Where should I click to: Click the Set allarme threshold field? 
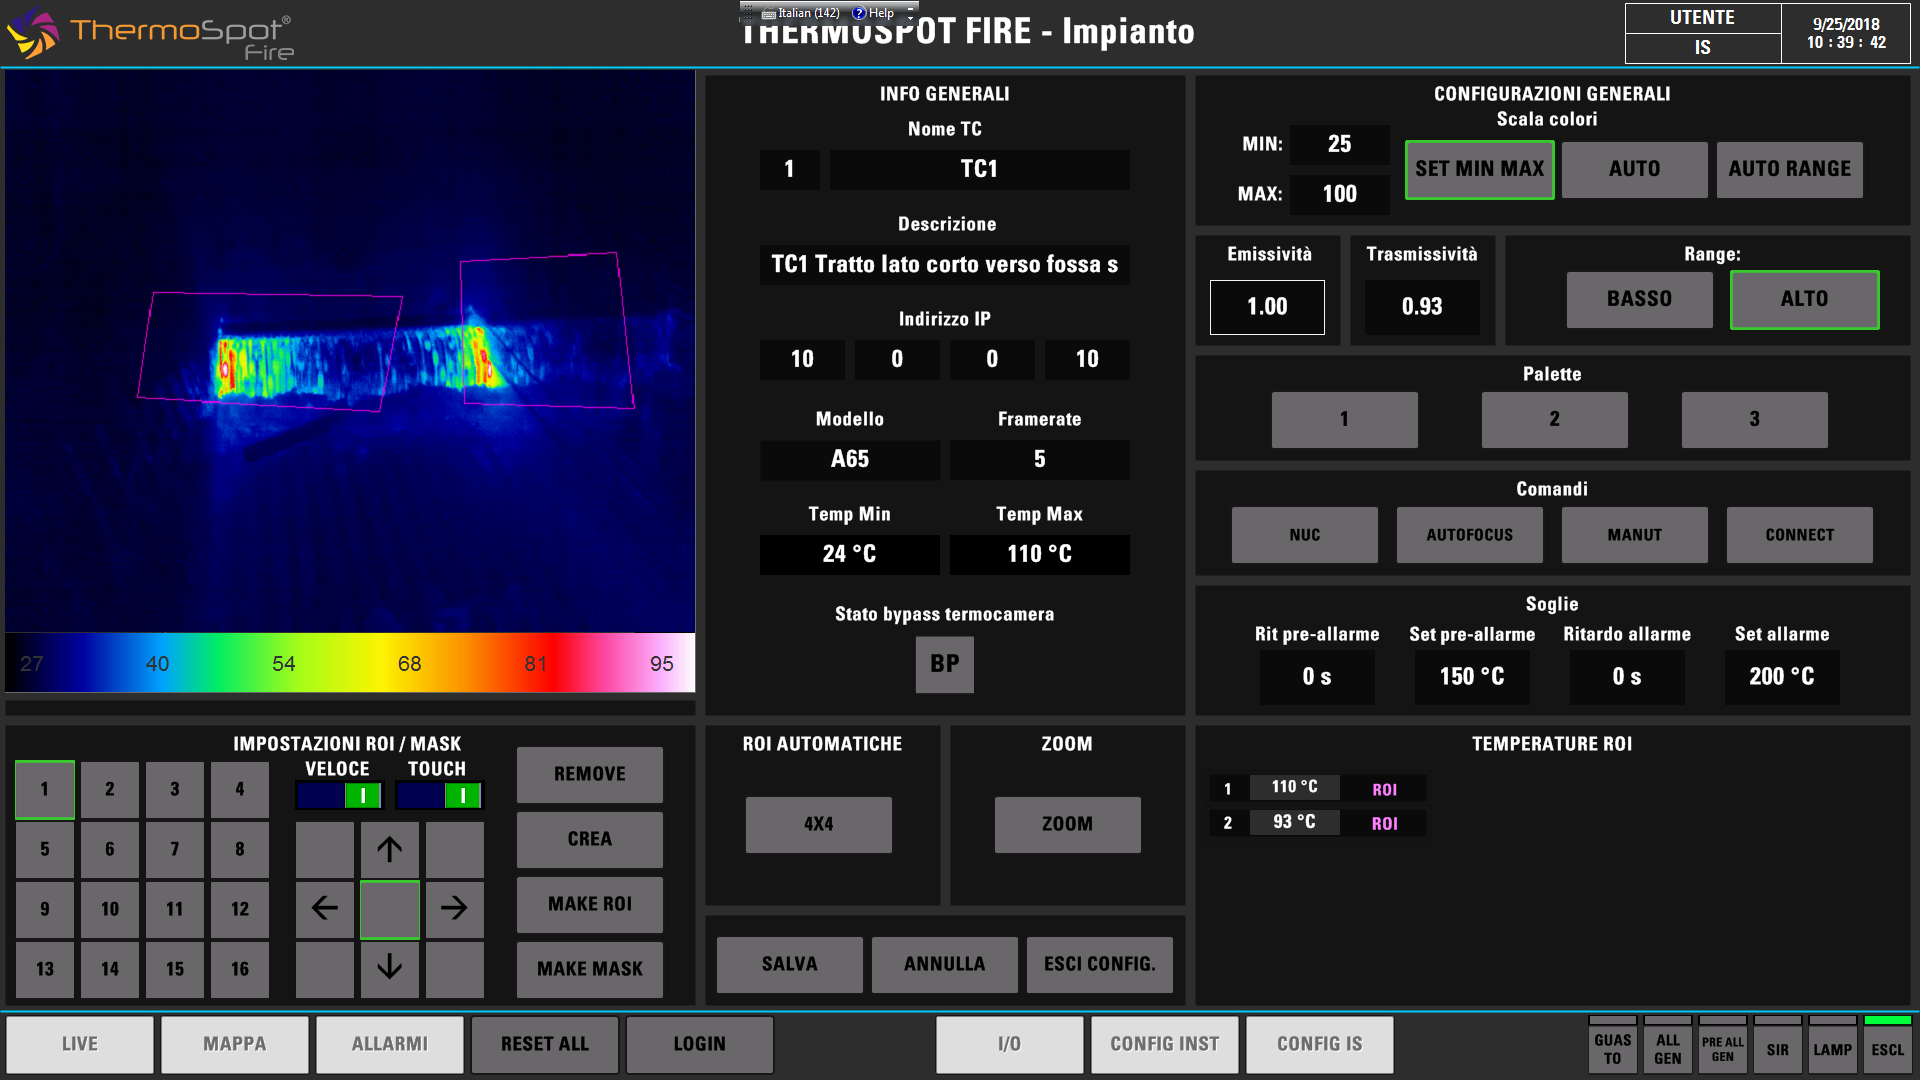coord(1782,677)
